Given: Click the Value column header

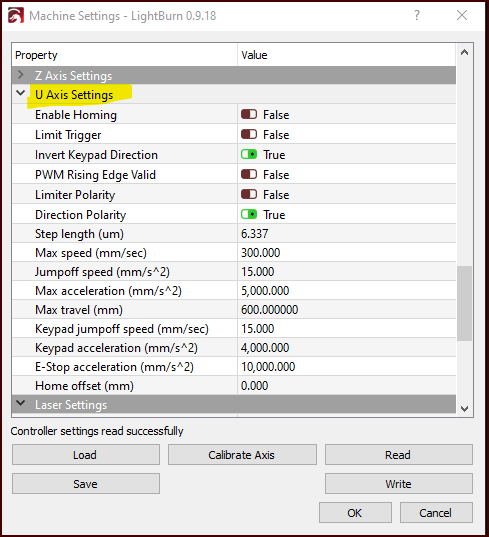Looking at the screenshot, I should click(347, 55).
